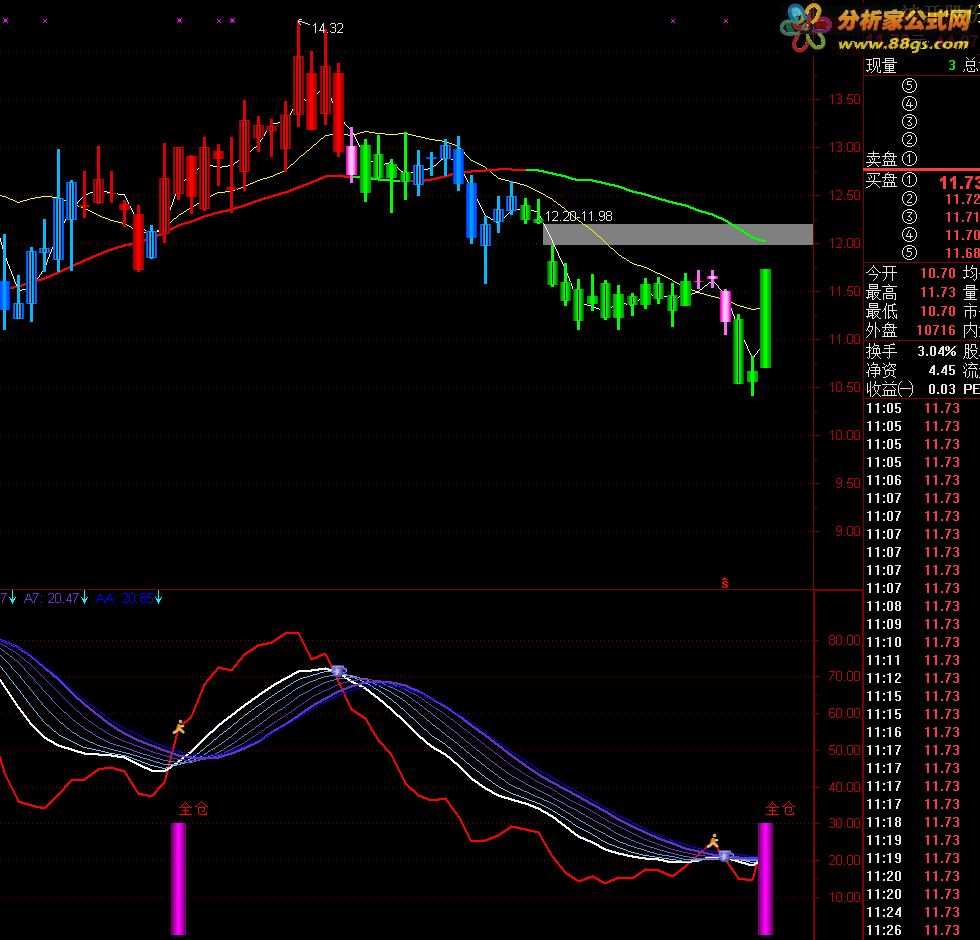This screenshot has height=940, width=980.
Task: Select the AA: 20.85 indicator value
Action: click(124, 598)
